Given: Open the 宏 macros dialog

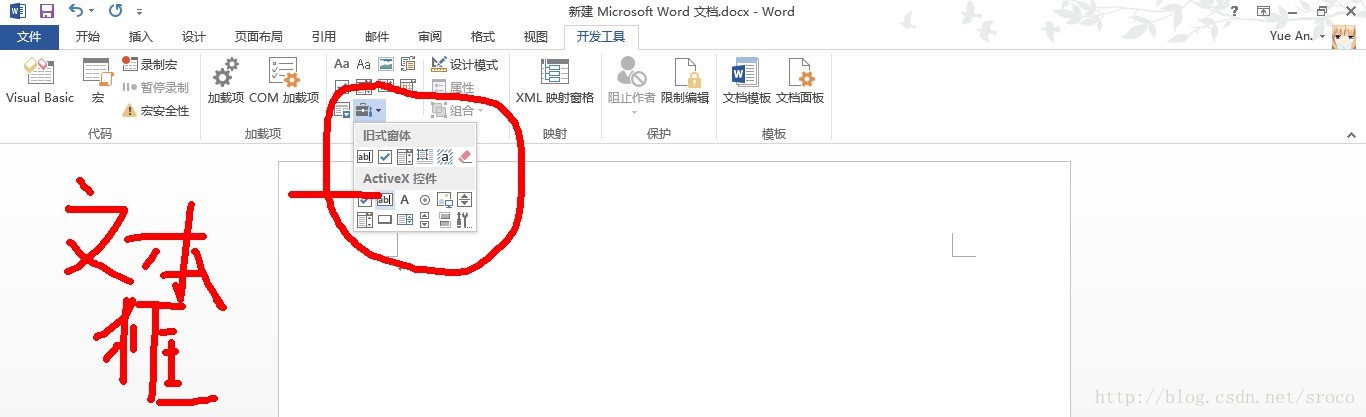Looking at the screenshot, I should 97,80.
